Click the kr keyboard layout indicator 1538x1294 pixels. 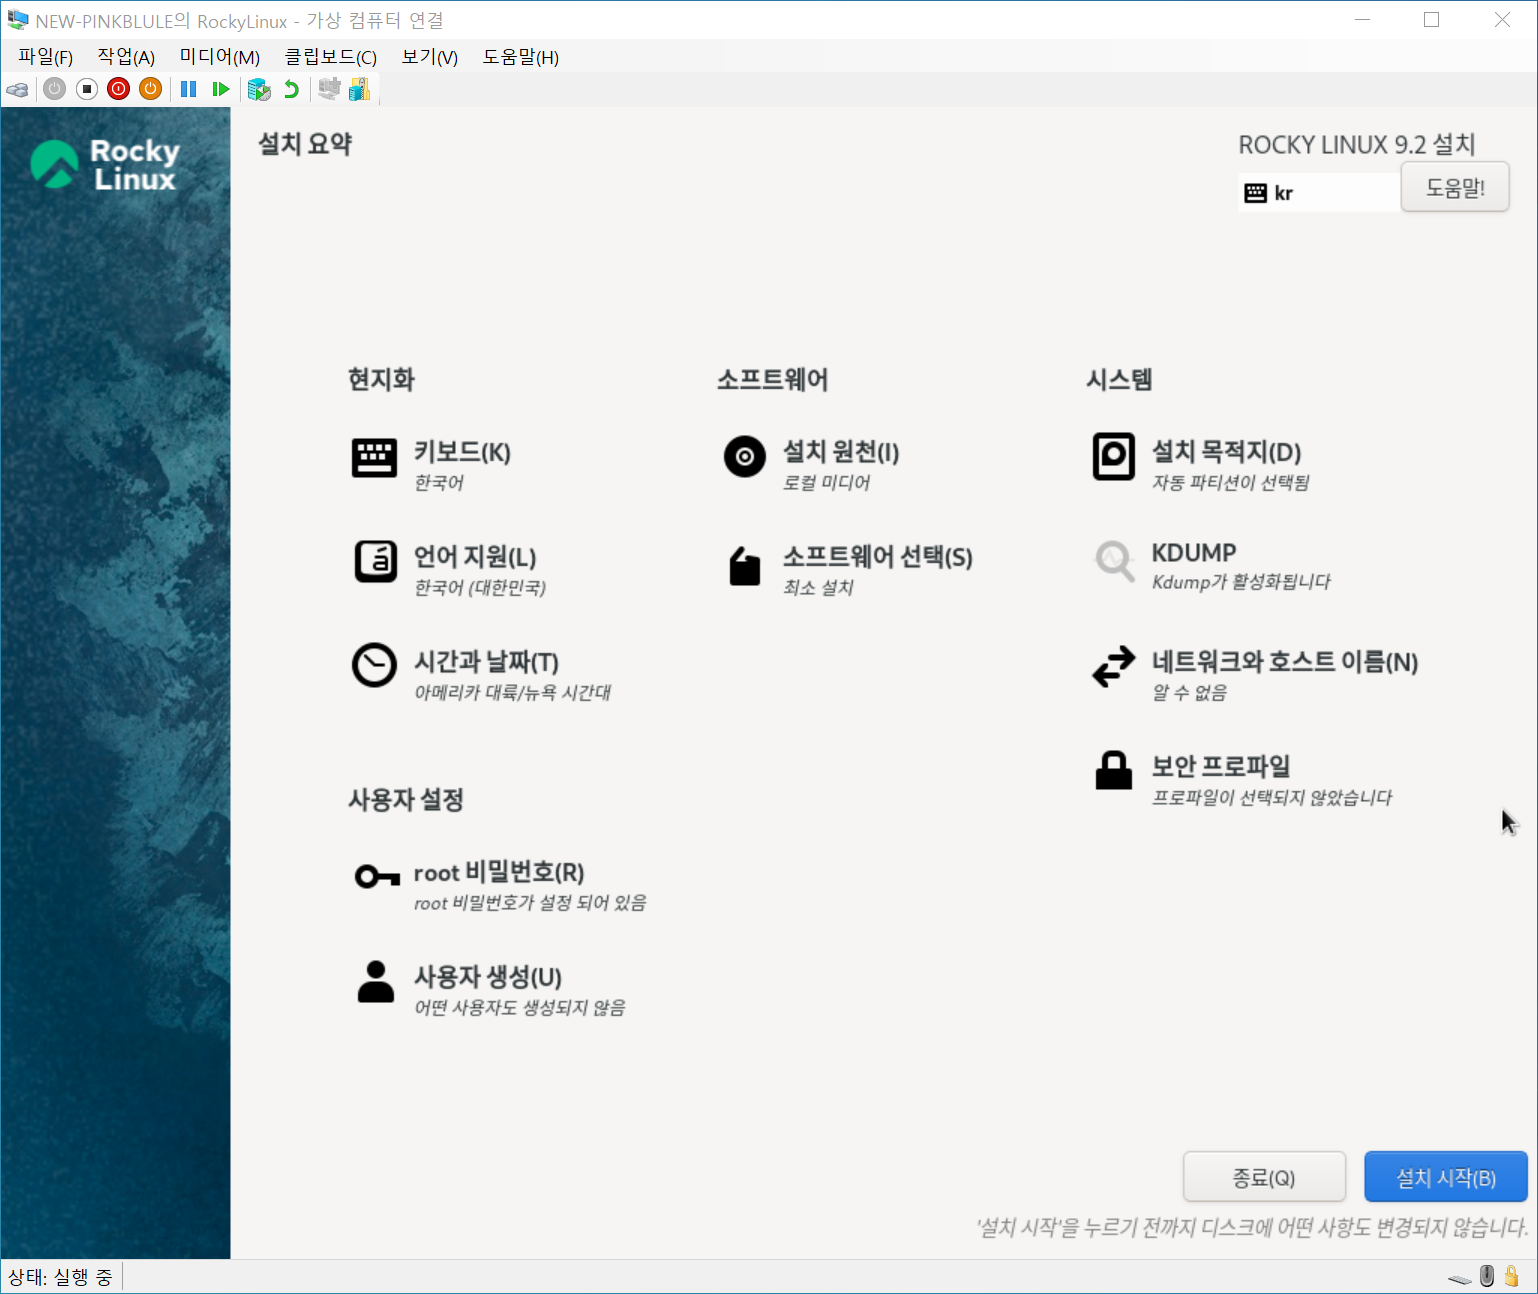[1318, 193]
